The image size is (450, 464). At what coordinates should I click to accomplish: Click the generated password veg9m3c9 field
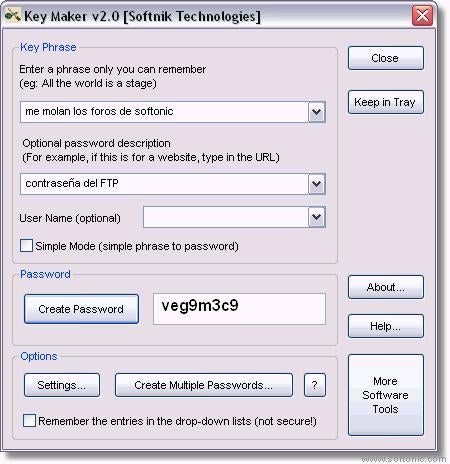click(239, 309)
